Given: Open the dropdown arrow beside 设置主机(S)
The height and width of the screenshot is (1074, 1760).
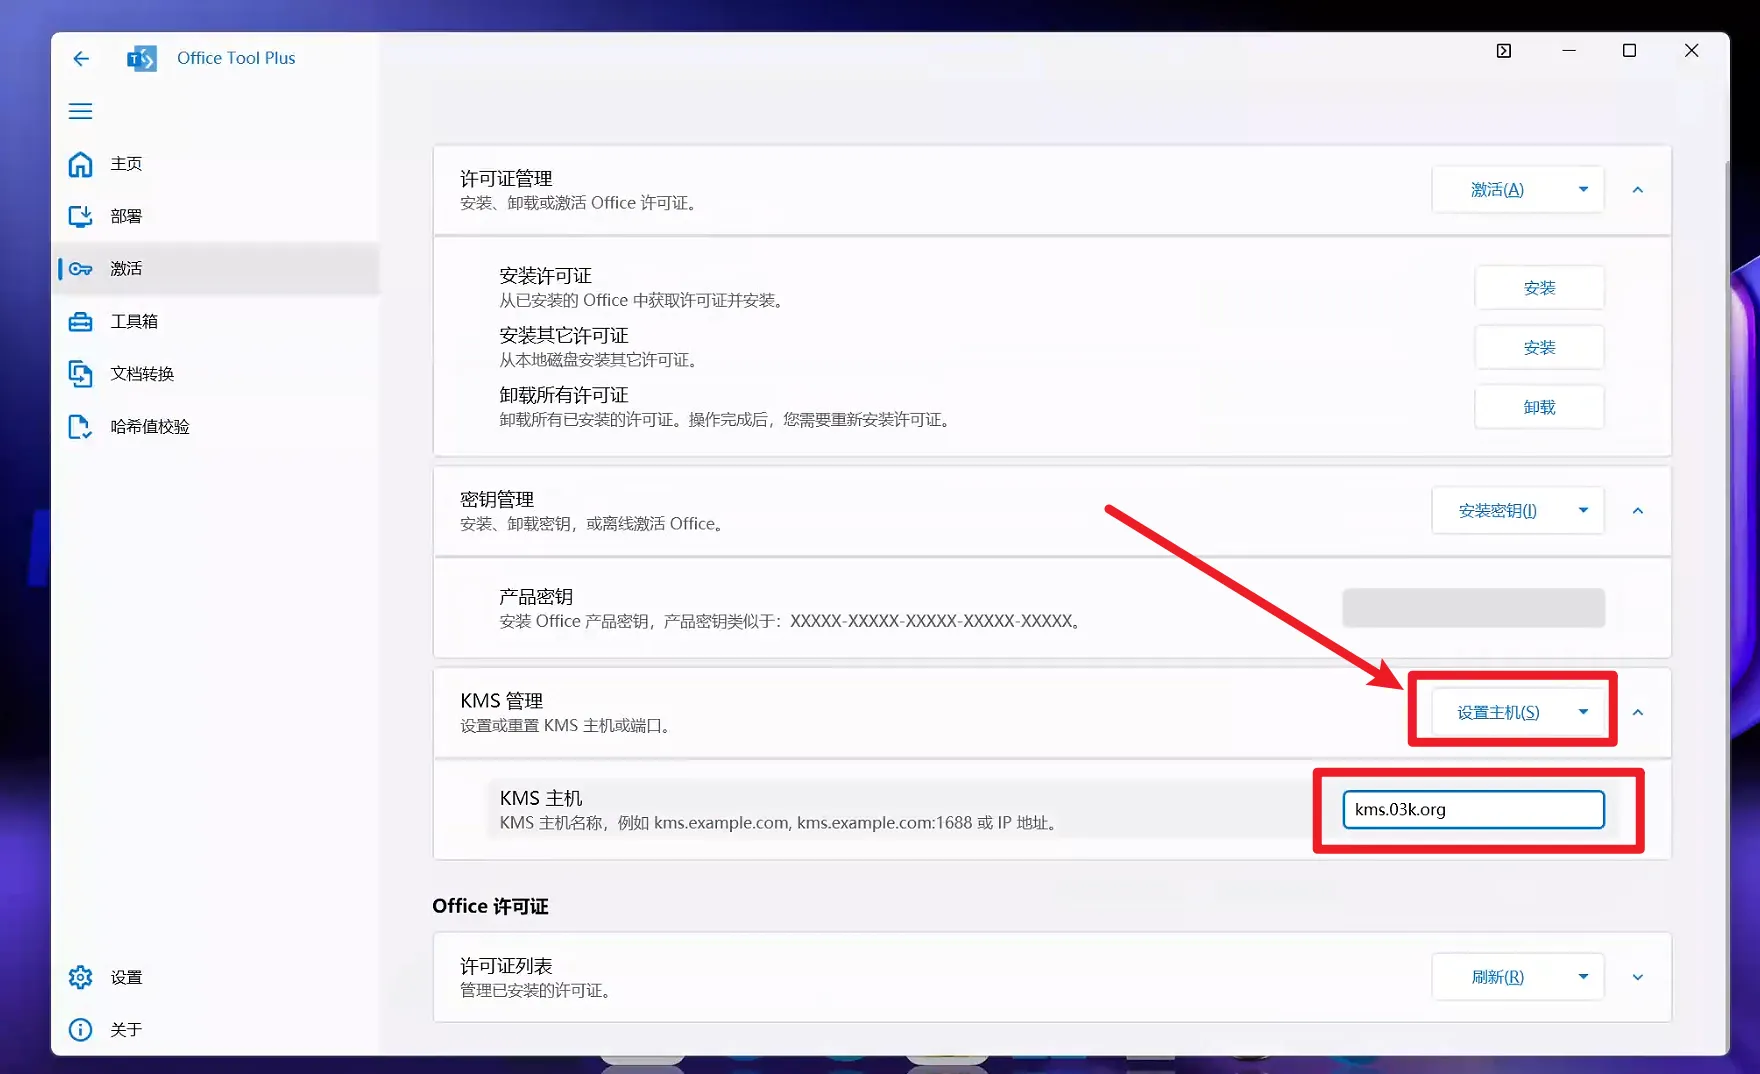Looking at the screenshot, I should click(x=1583, y=713).
